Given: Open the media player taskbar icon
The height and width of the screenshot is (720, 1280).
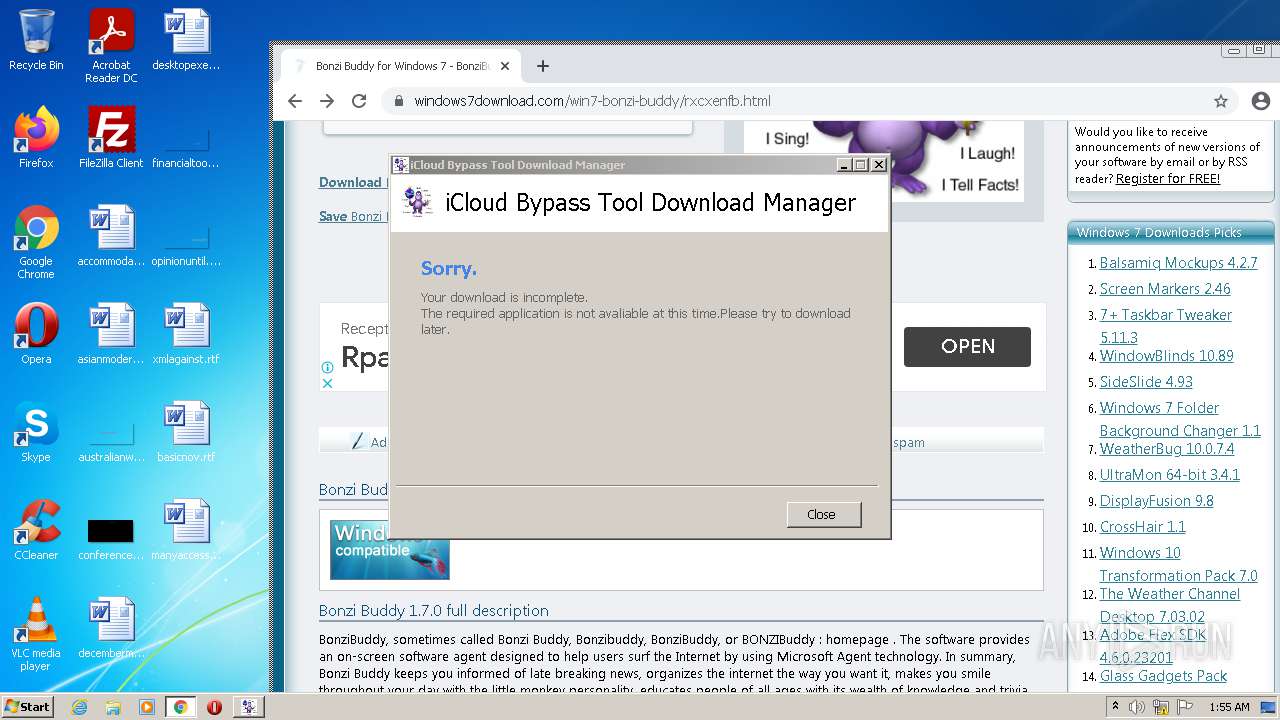Looking at the screenshot, I should (x=147, y=707).
